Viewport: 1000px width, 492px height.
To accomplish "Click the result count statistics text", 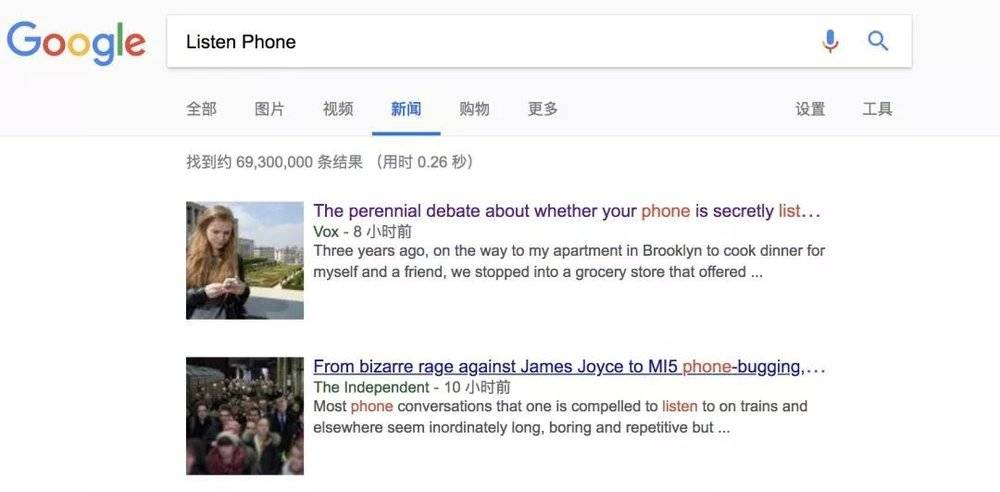I will pyautogui.click(x=330, y=162).
